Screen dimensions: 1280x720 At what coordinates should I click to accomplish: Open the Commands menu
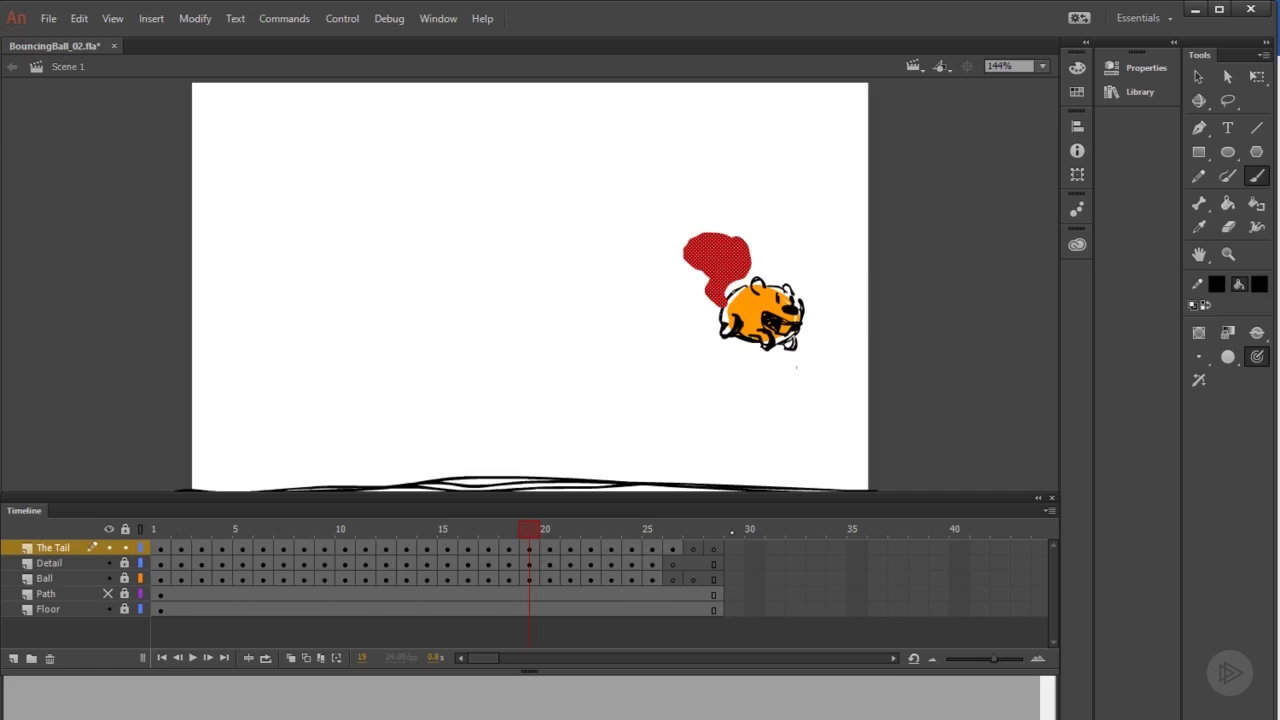[284, 18]
